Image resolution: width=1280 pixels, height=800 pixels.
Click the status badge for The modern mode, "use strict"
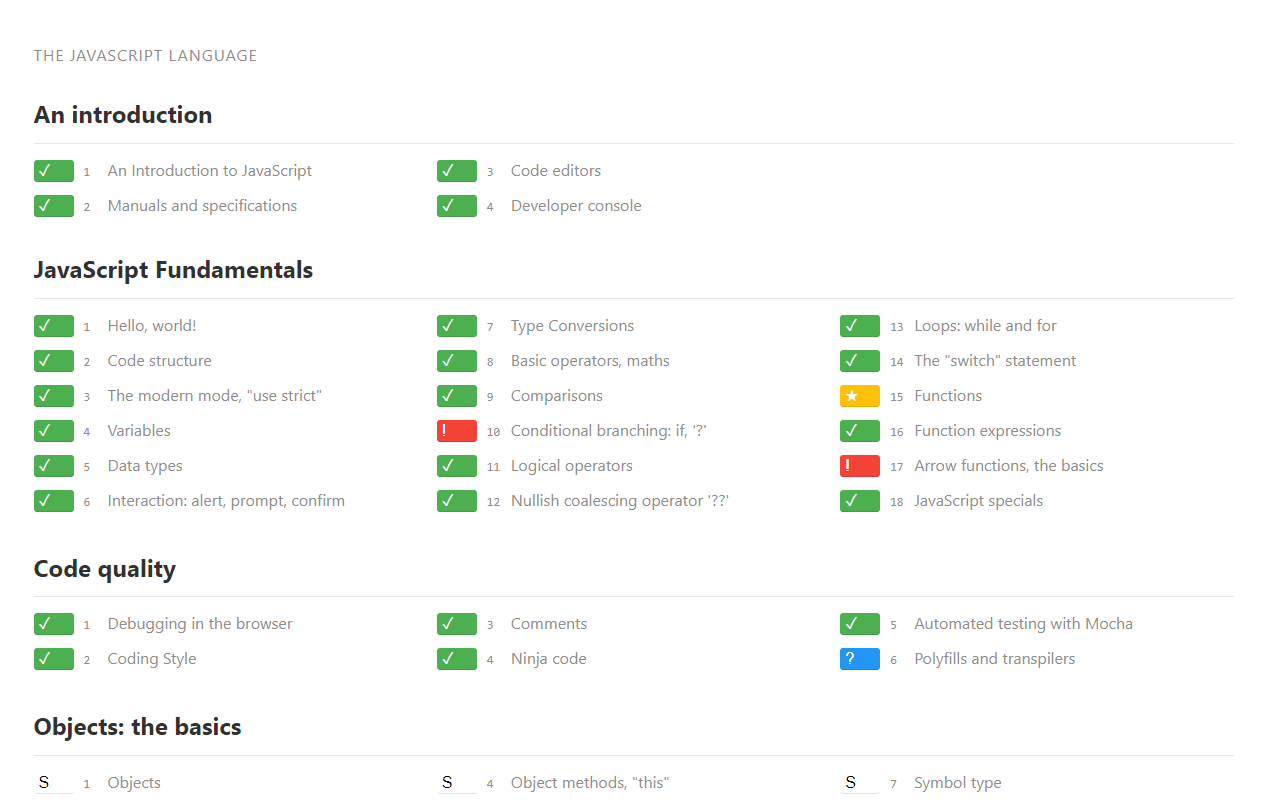54,396
